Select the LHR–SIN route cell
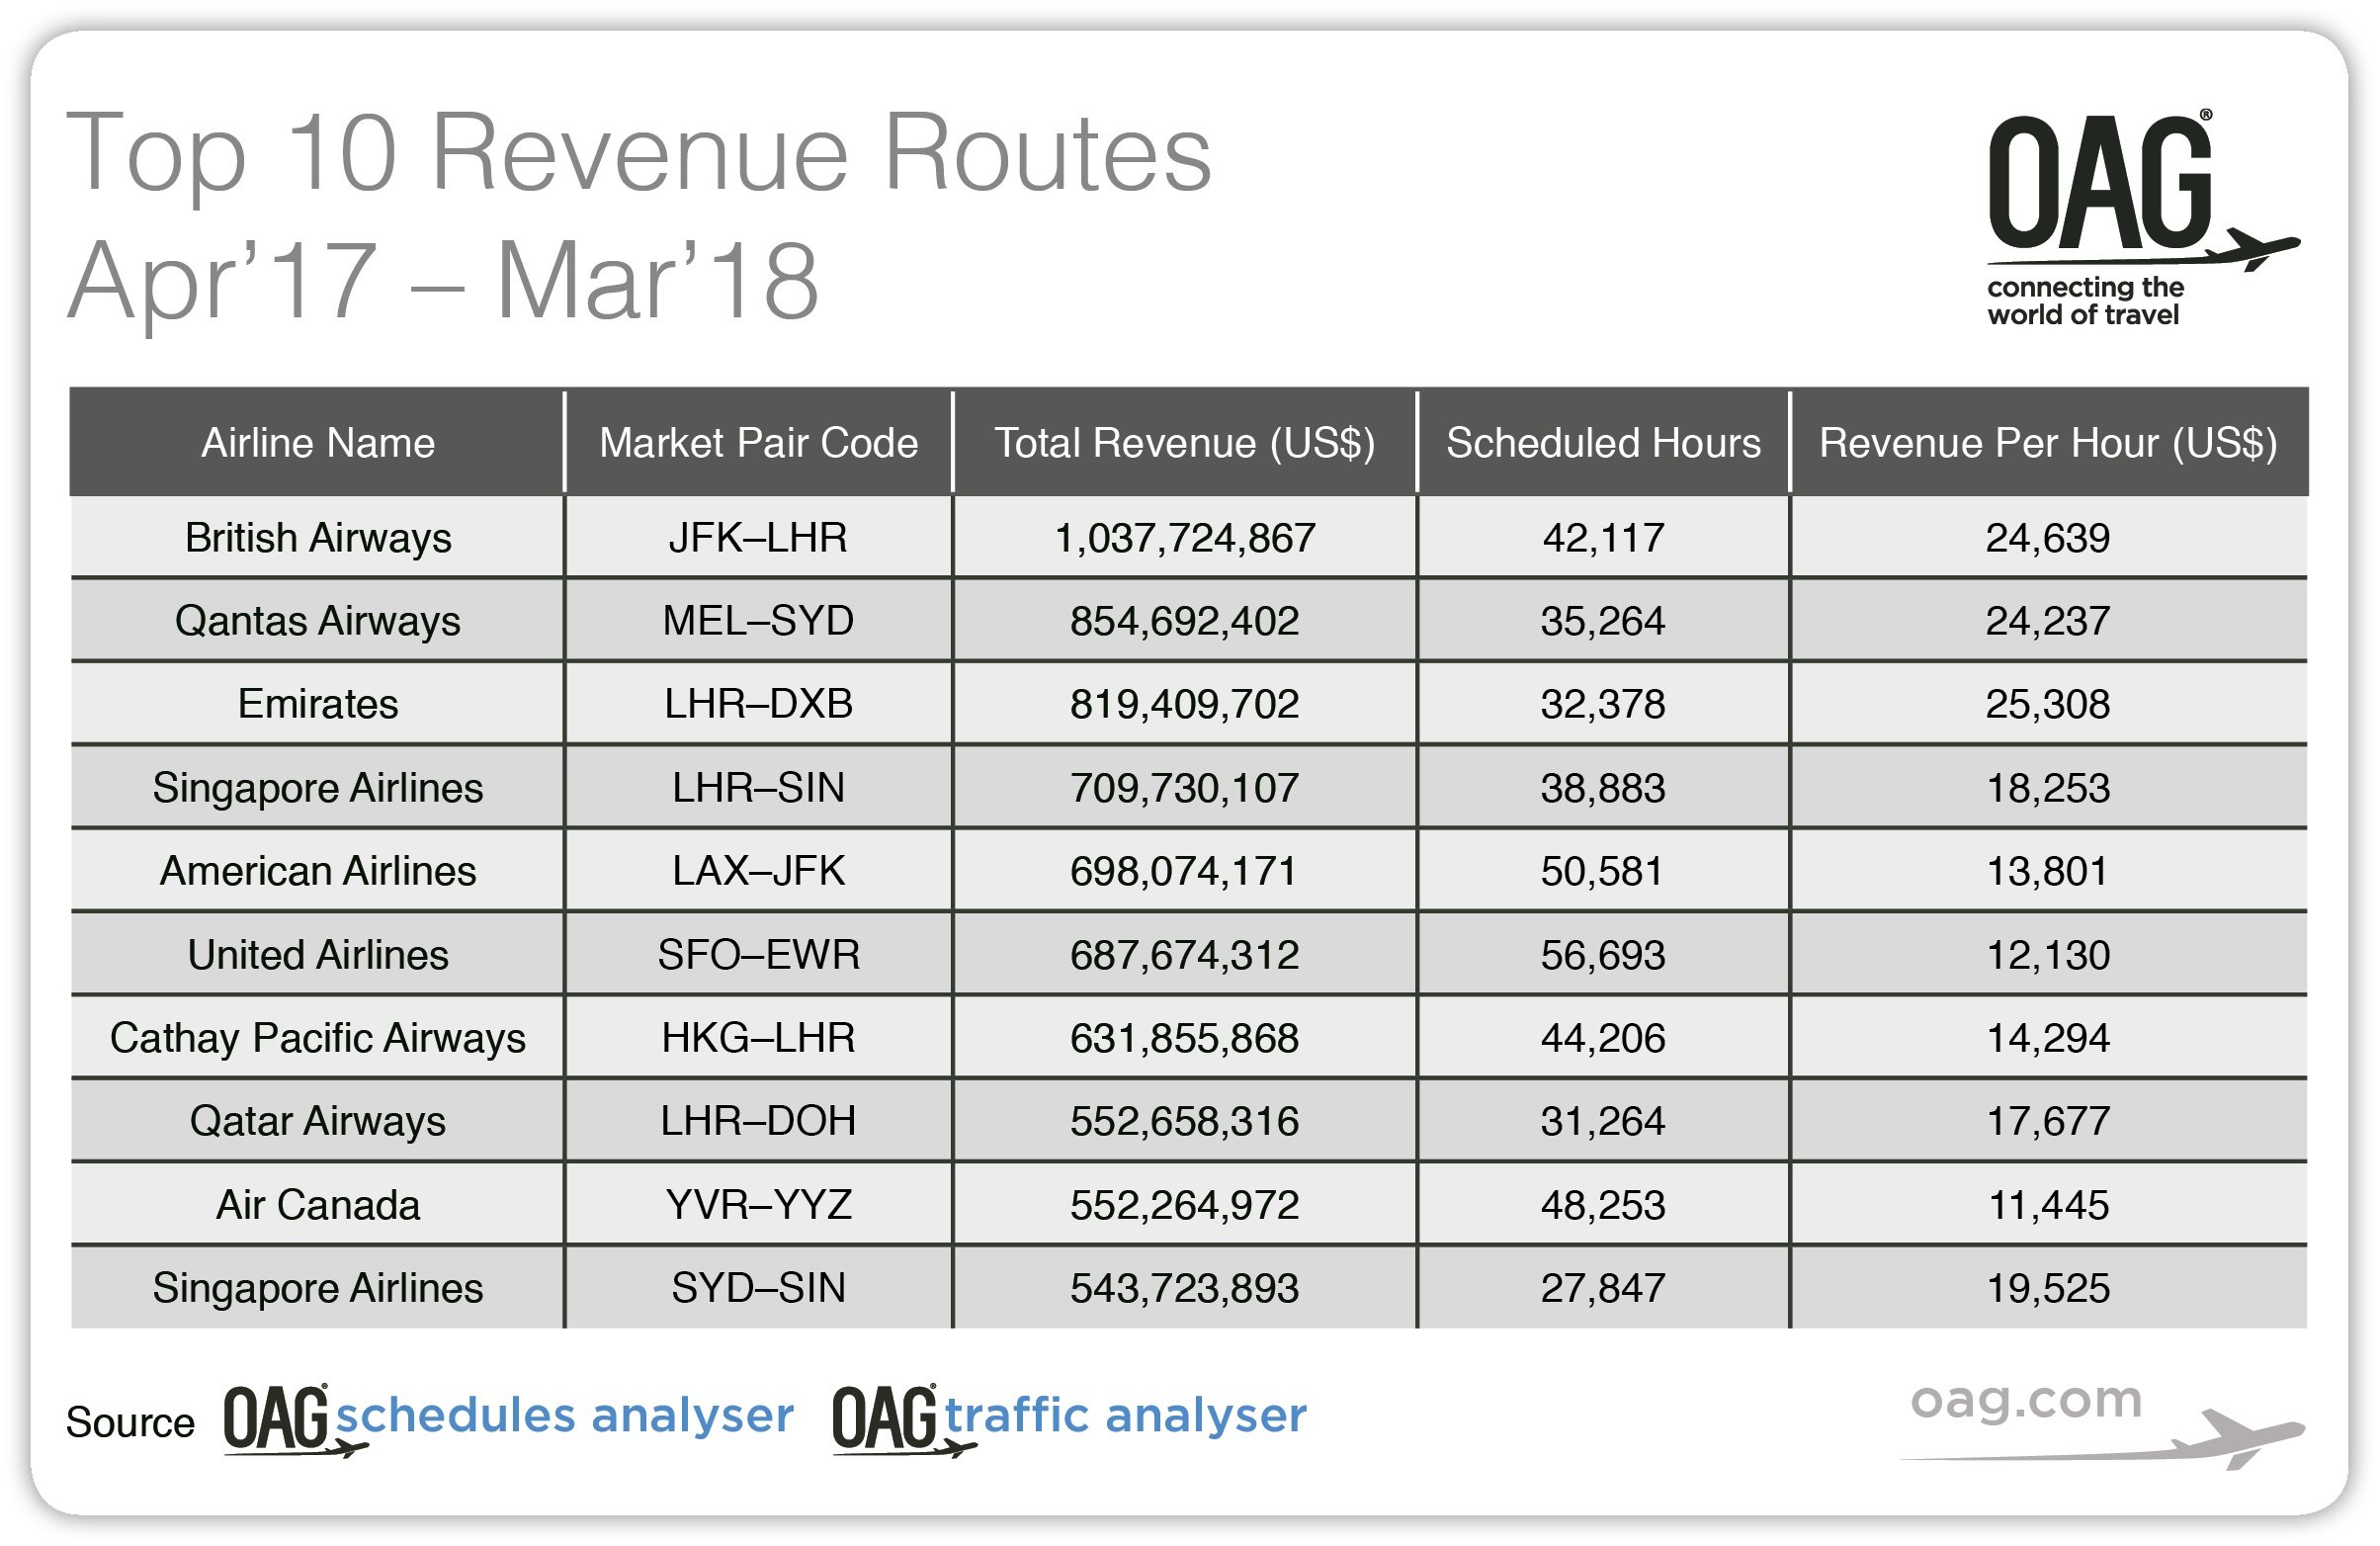2380x1546 pixels. pos(758,788)
